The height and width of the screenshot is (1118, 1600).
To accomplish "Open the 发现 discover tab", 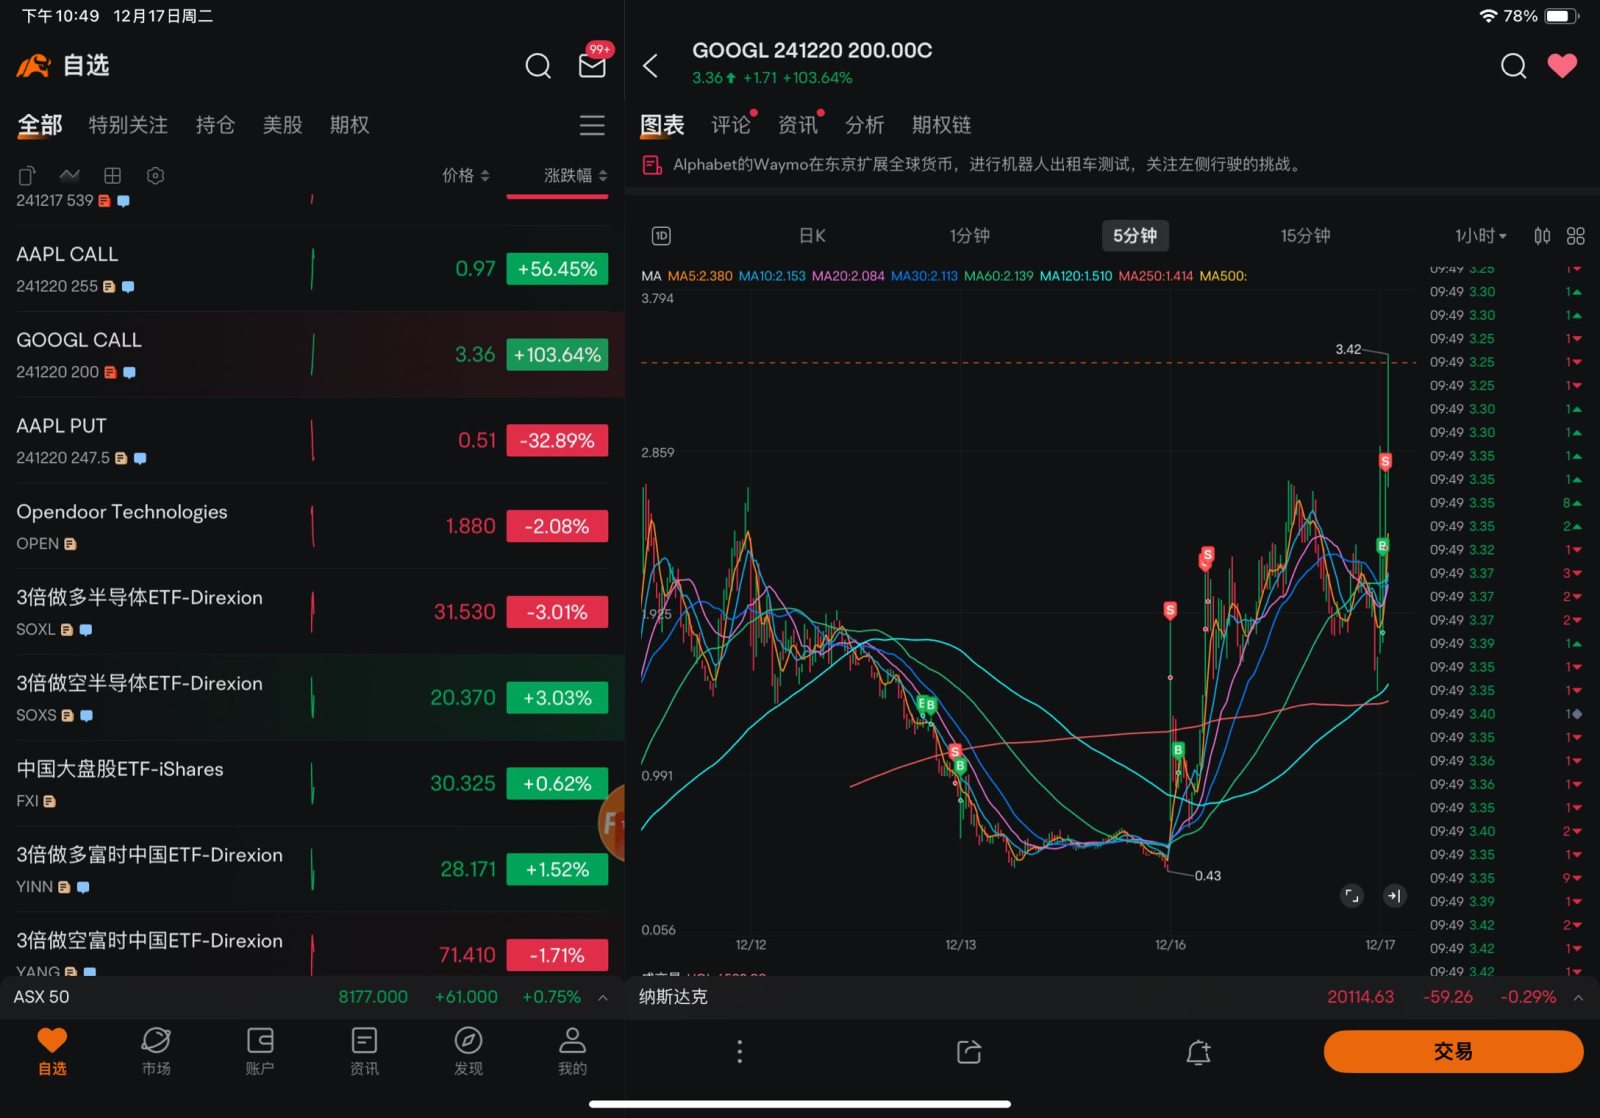I will 468,1051.
